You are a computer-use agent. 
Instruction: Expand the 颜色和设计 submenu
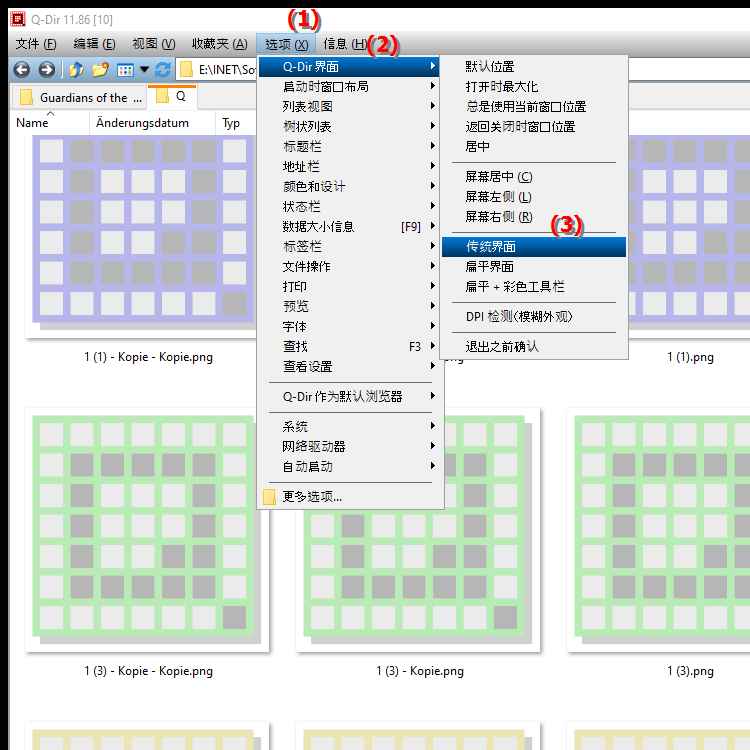[x=348, y=187]
